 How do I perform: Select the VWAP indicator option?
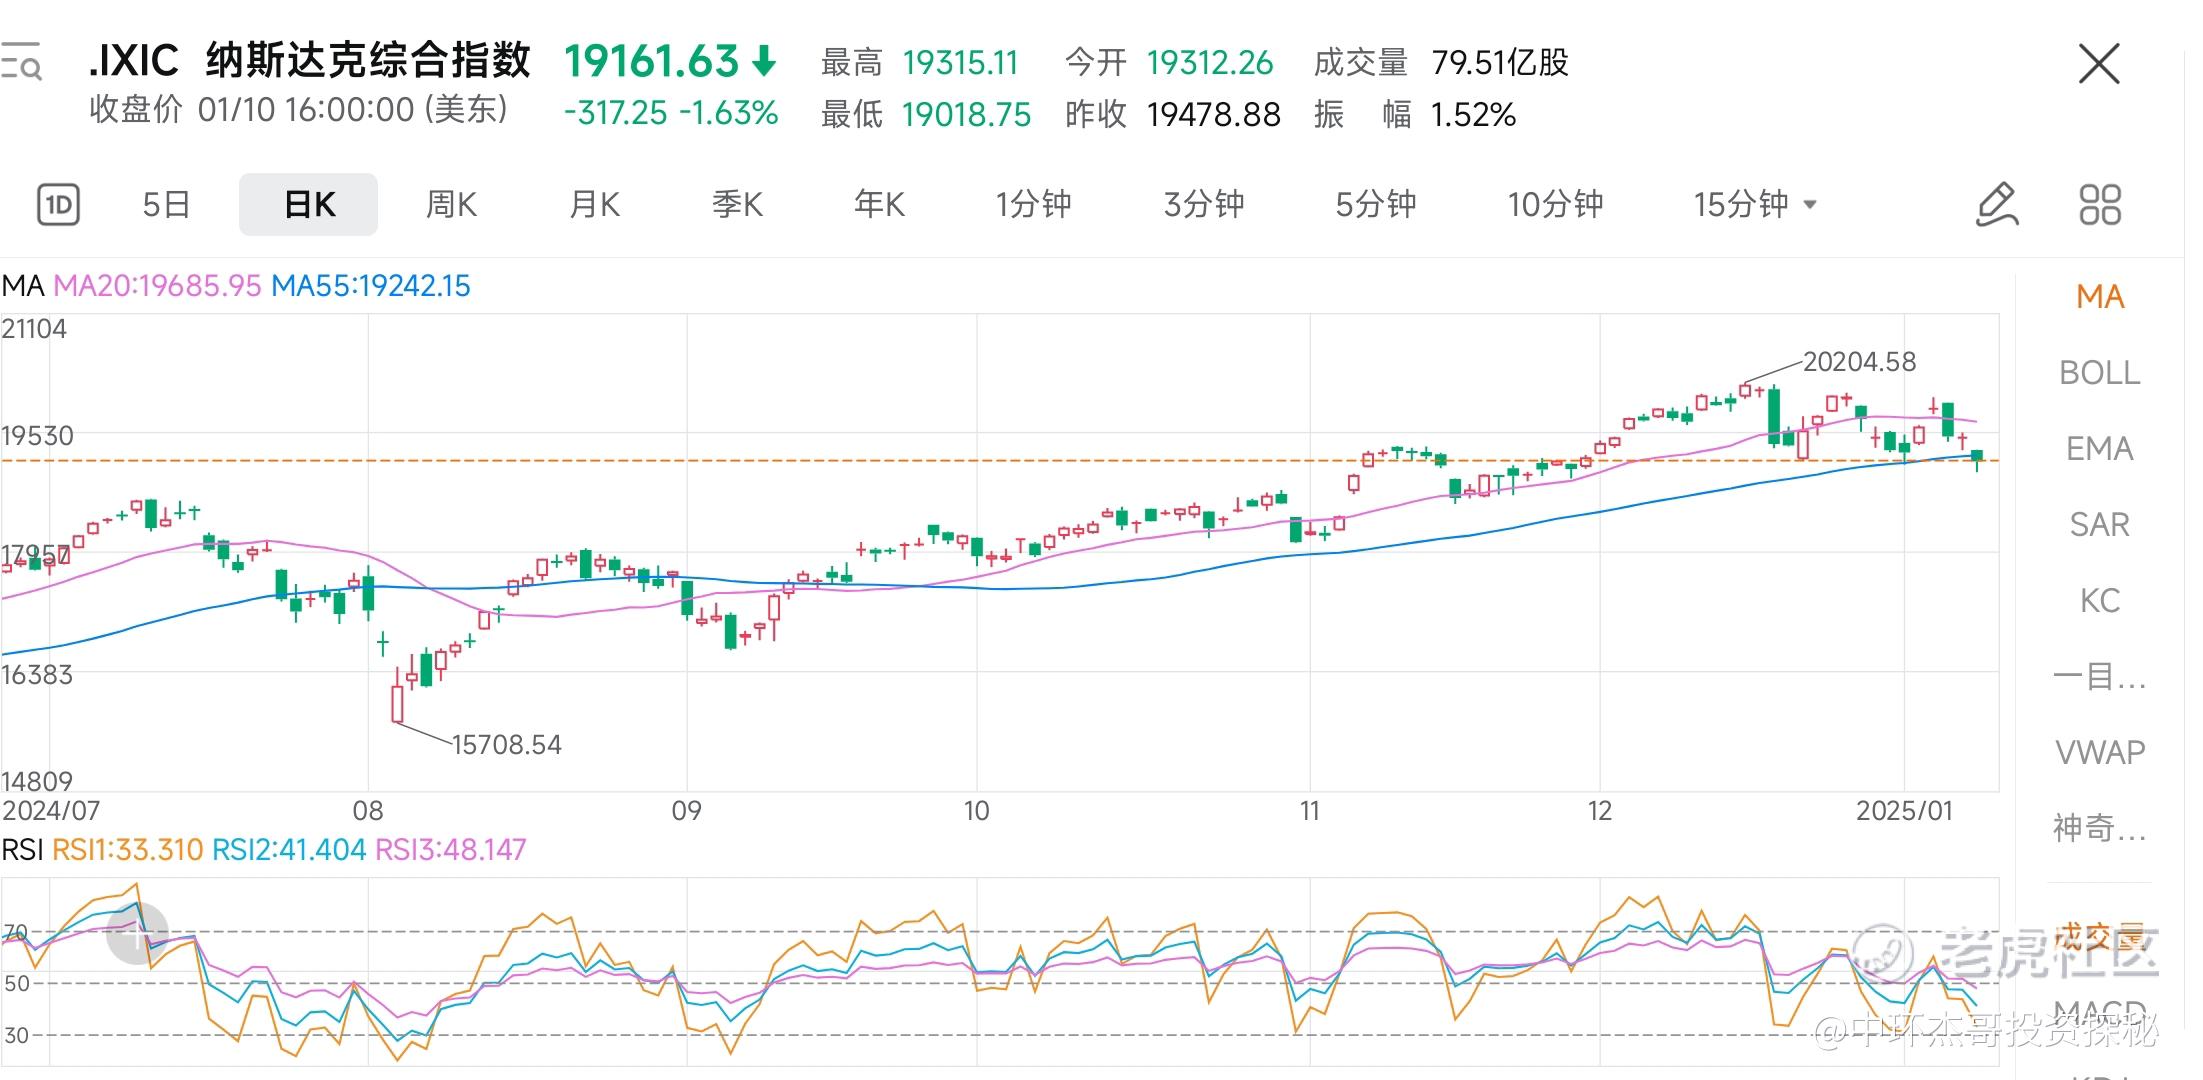pos(2099,752)
